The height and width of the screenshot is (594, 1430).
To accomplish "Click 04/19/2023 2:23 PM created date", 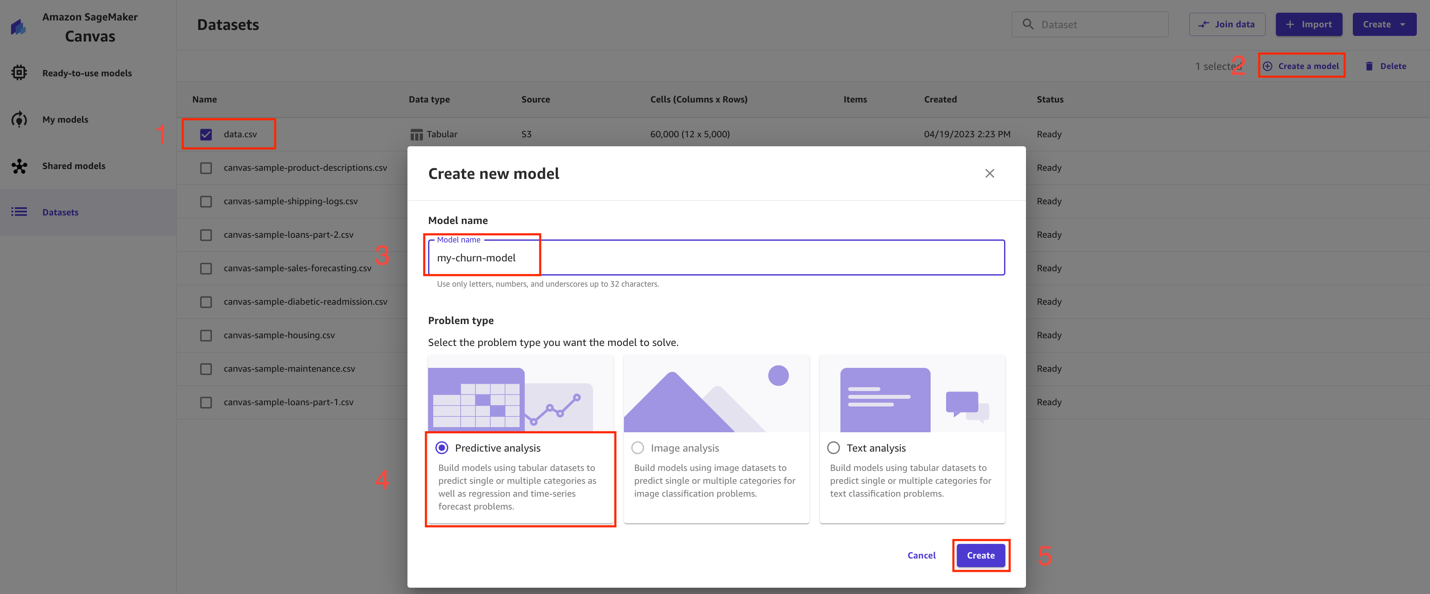I will point(967,134).
